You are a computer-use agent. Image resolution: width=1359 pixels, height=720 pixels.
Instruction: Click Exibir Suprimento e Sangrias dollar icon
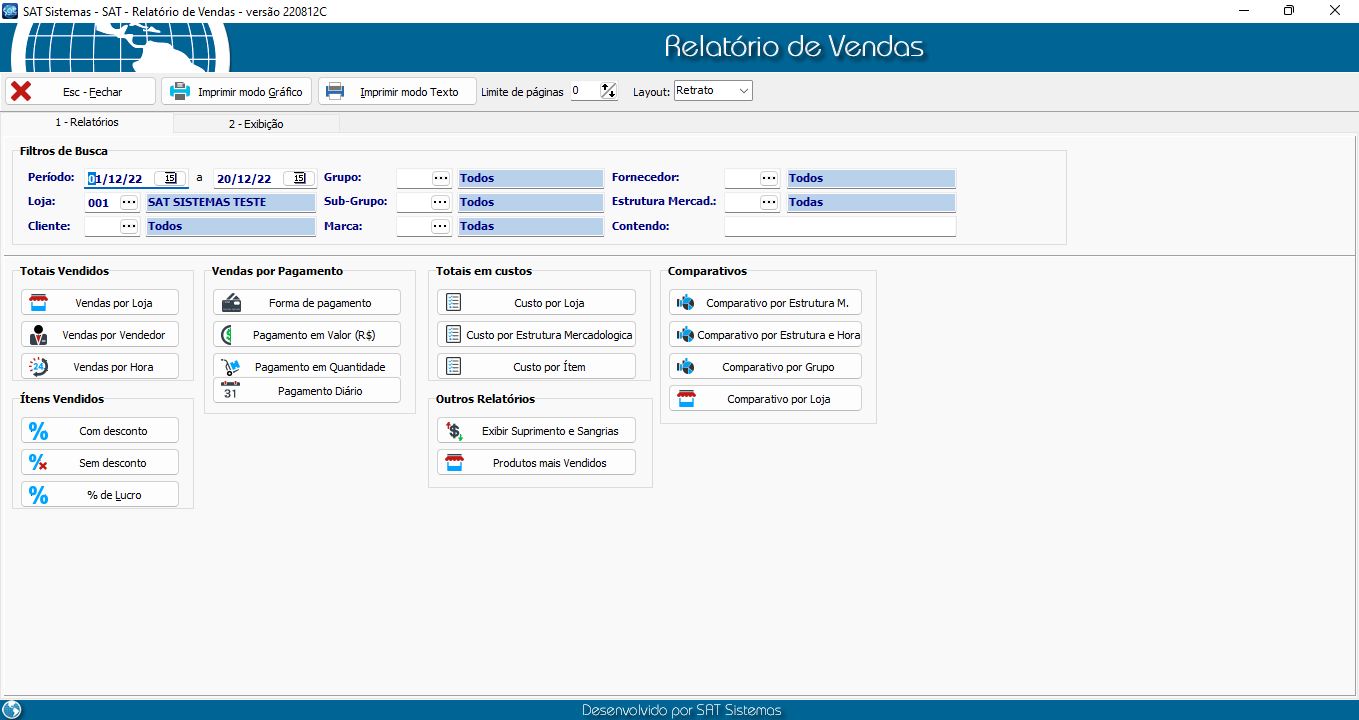click(454, 431)
